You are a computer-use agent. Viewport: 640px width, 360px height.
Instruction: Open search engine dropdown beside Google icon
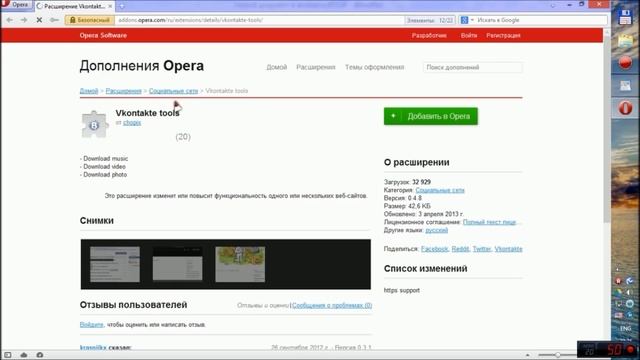tap(472, 20)
